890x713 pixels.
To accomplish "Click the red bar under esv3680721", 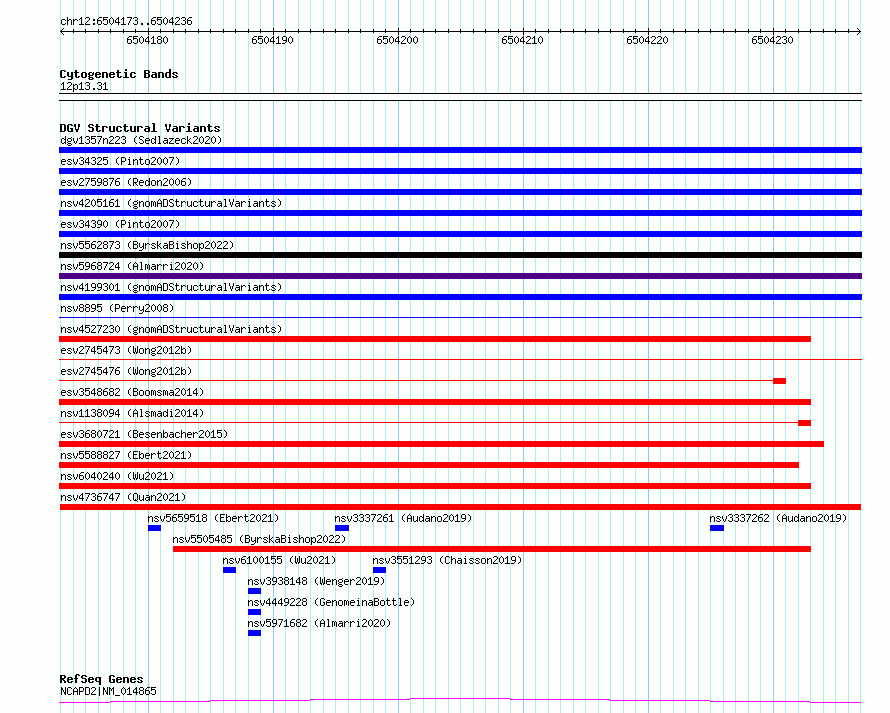I will tap(442, 444).
